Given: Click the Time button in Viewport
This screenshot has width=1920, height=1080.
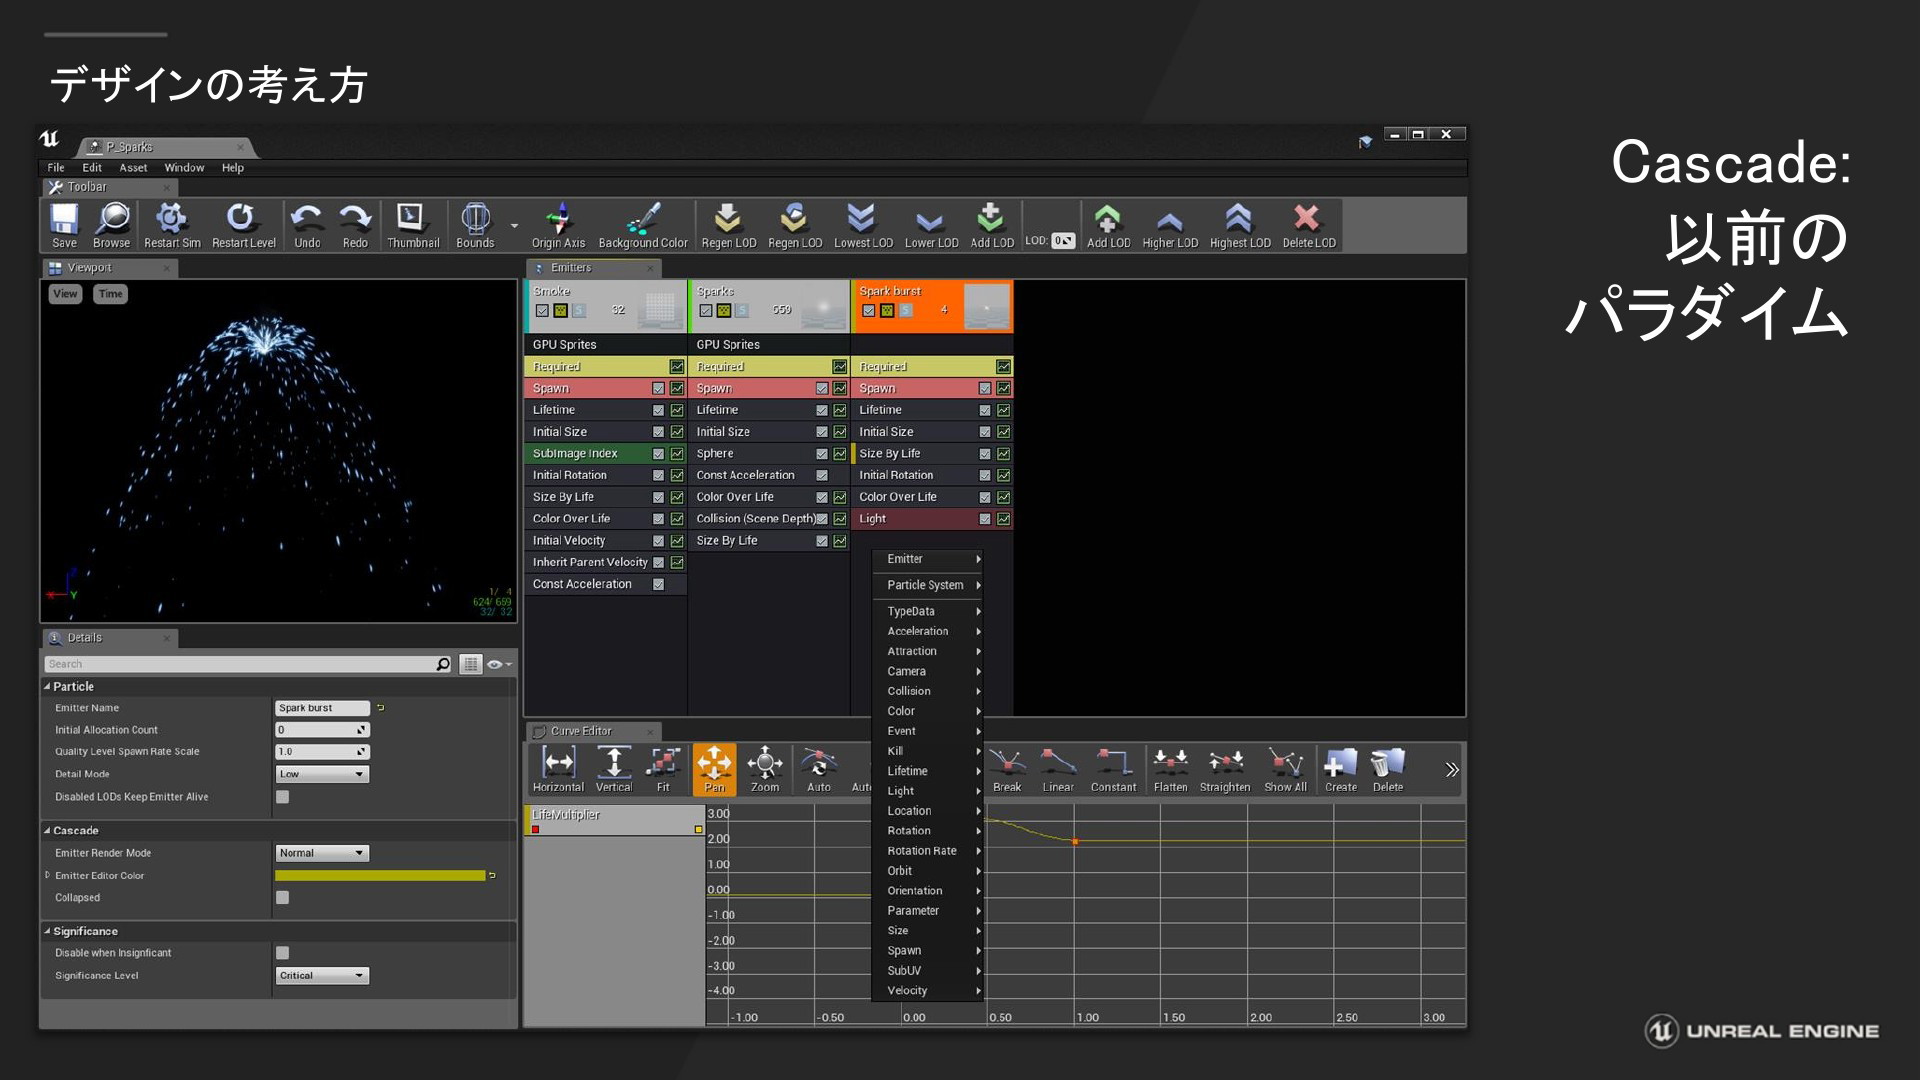Looking at the screenshot, I should 110,294.
